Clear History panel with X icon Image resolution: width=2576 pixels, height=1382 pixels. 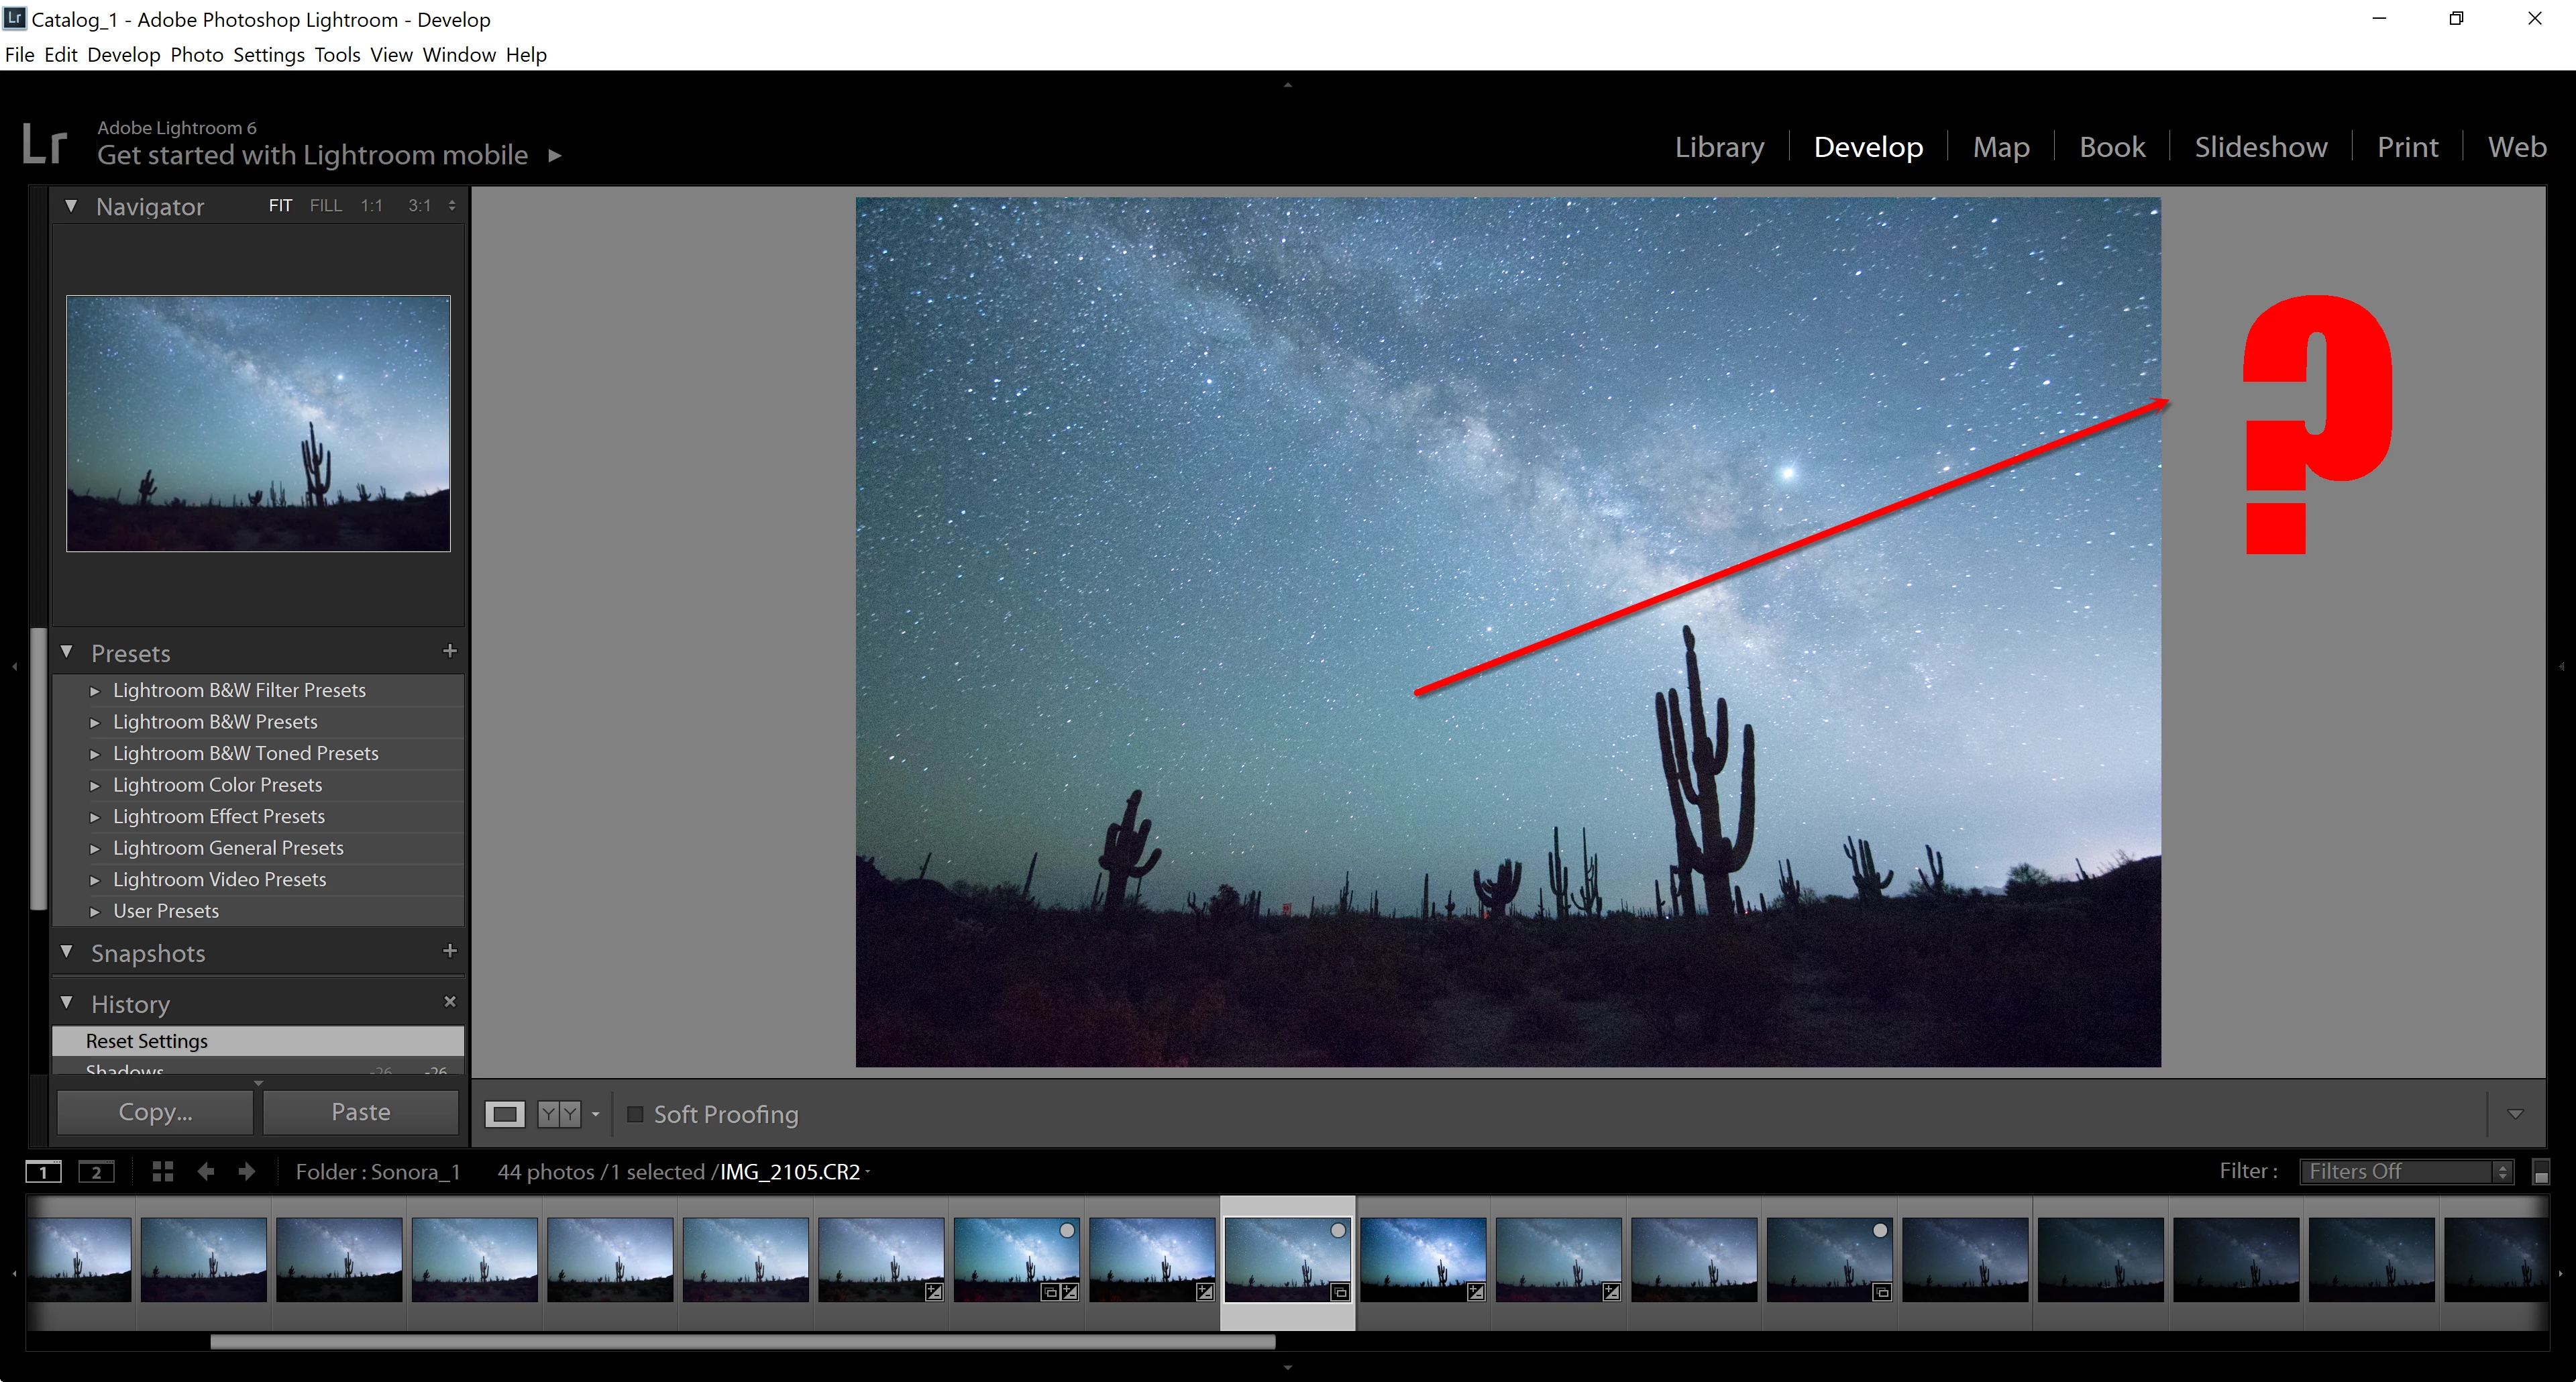pyautogui.click(x=450, y=1001)
